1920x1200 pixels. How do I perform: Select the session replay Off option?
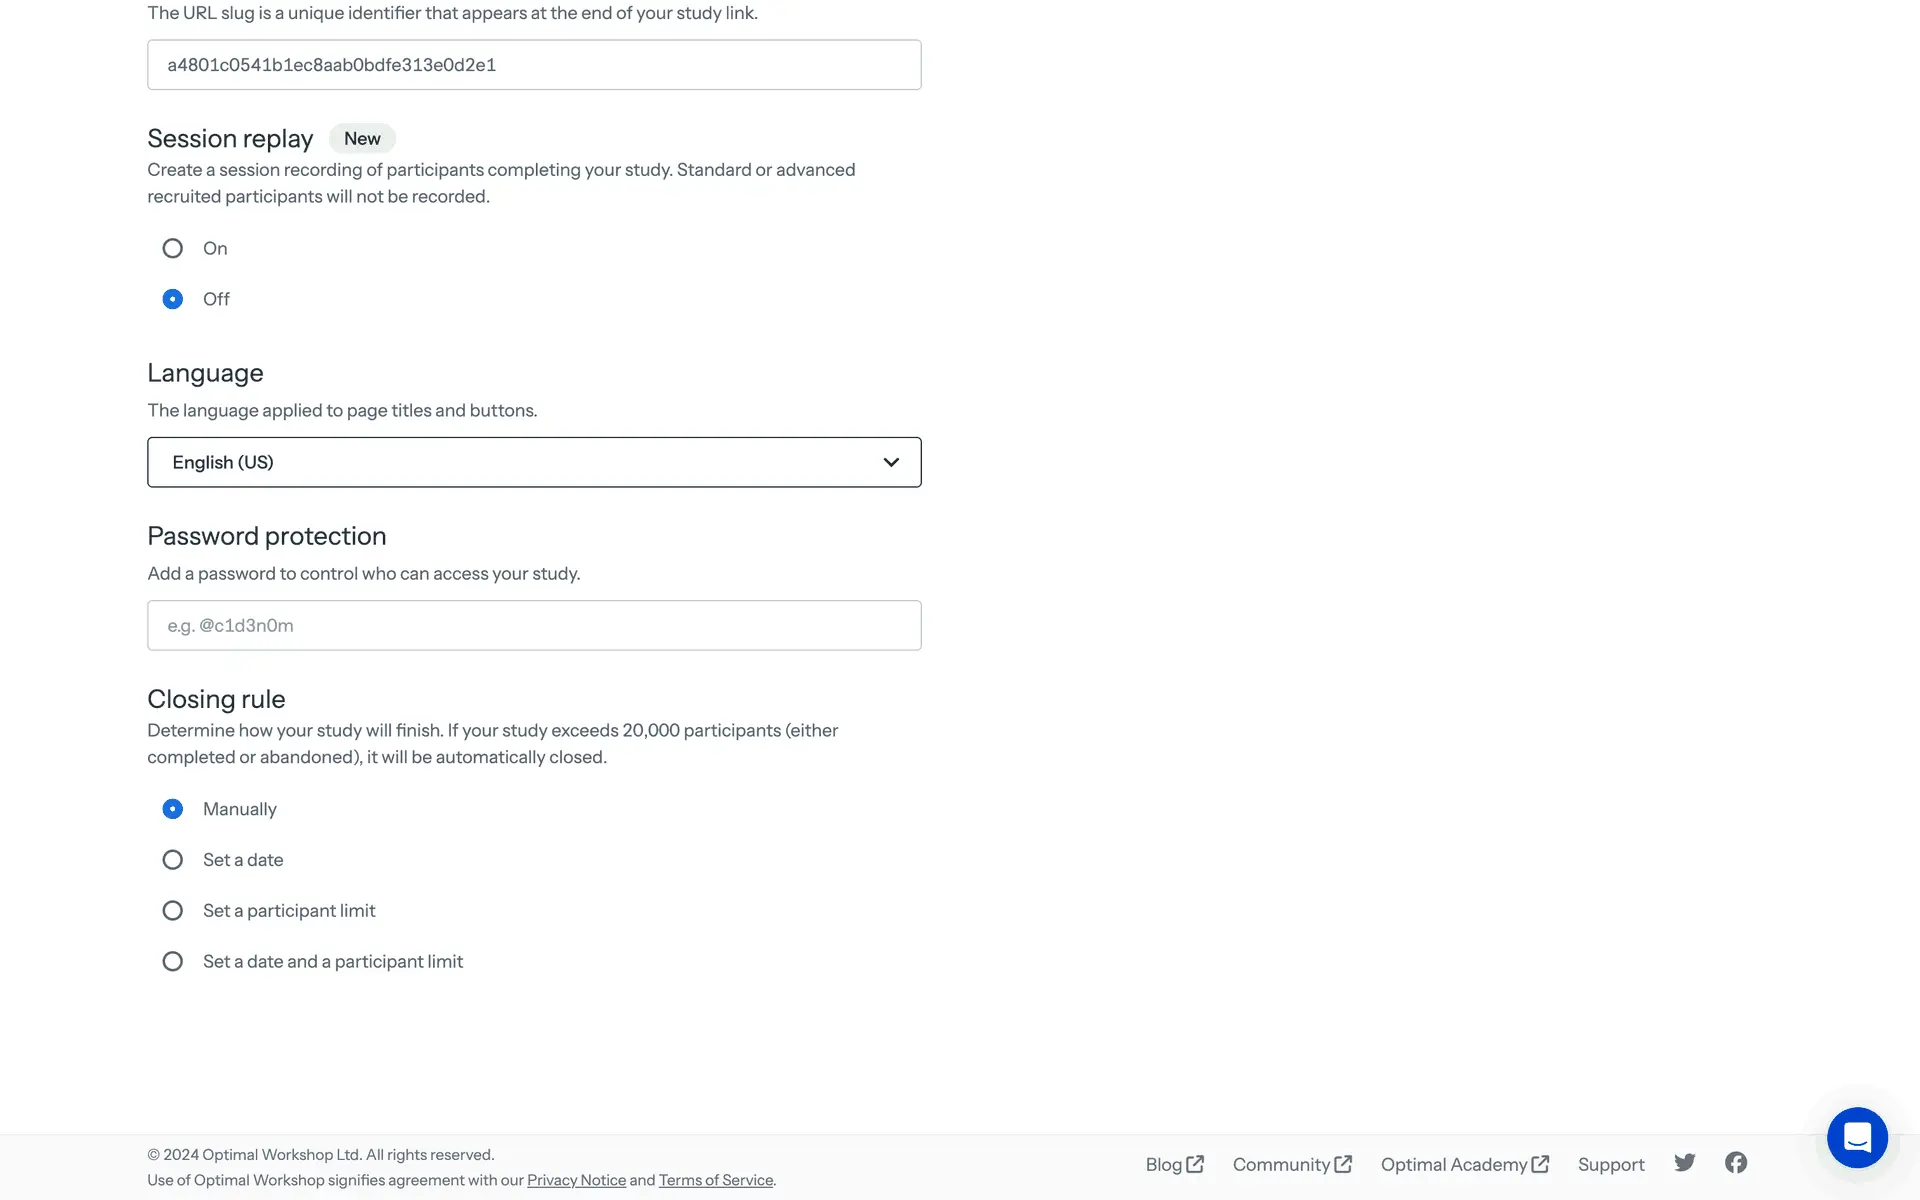173,299
